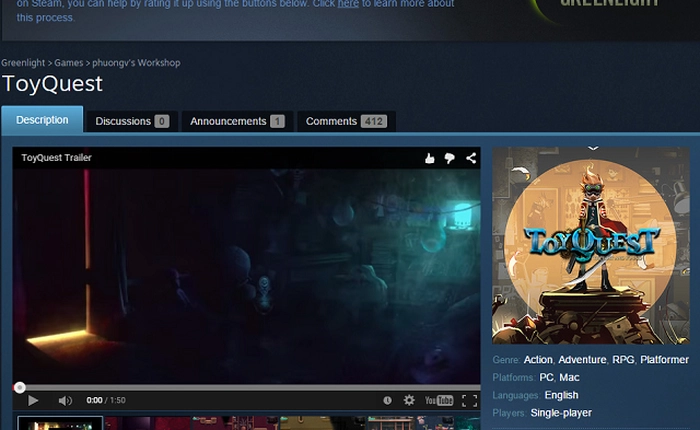Open phuongv's Workshop breadcrumb link

click(x=136, y=63)
